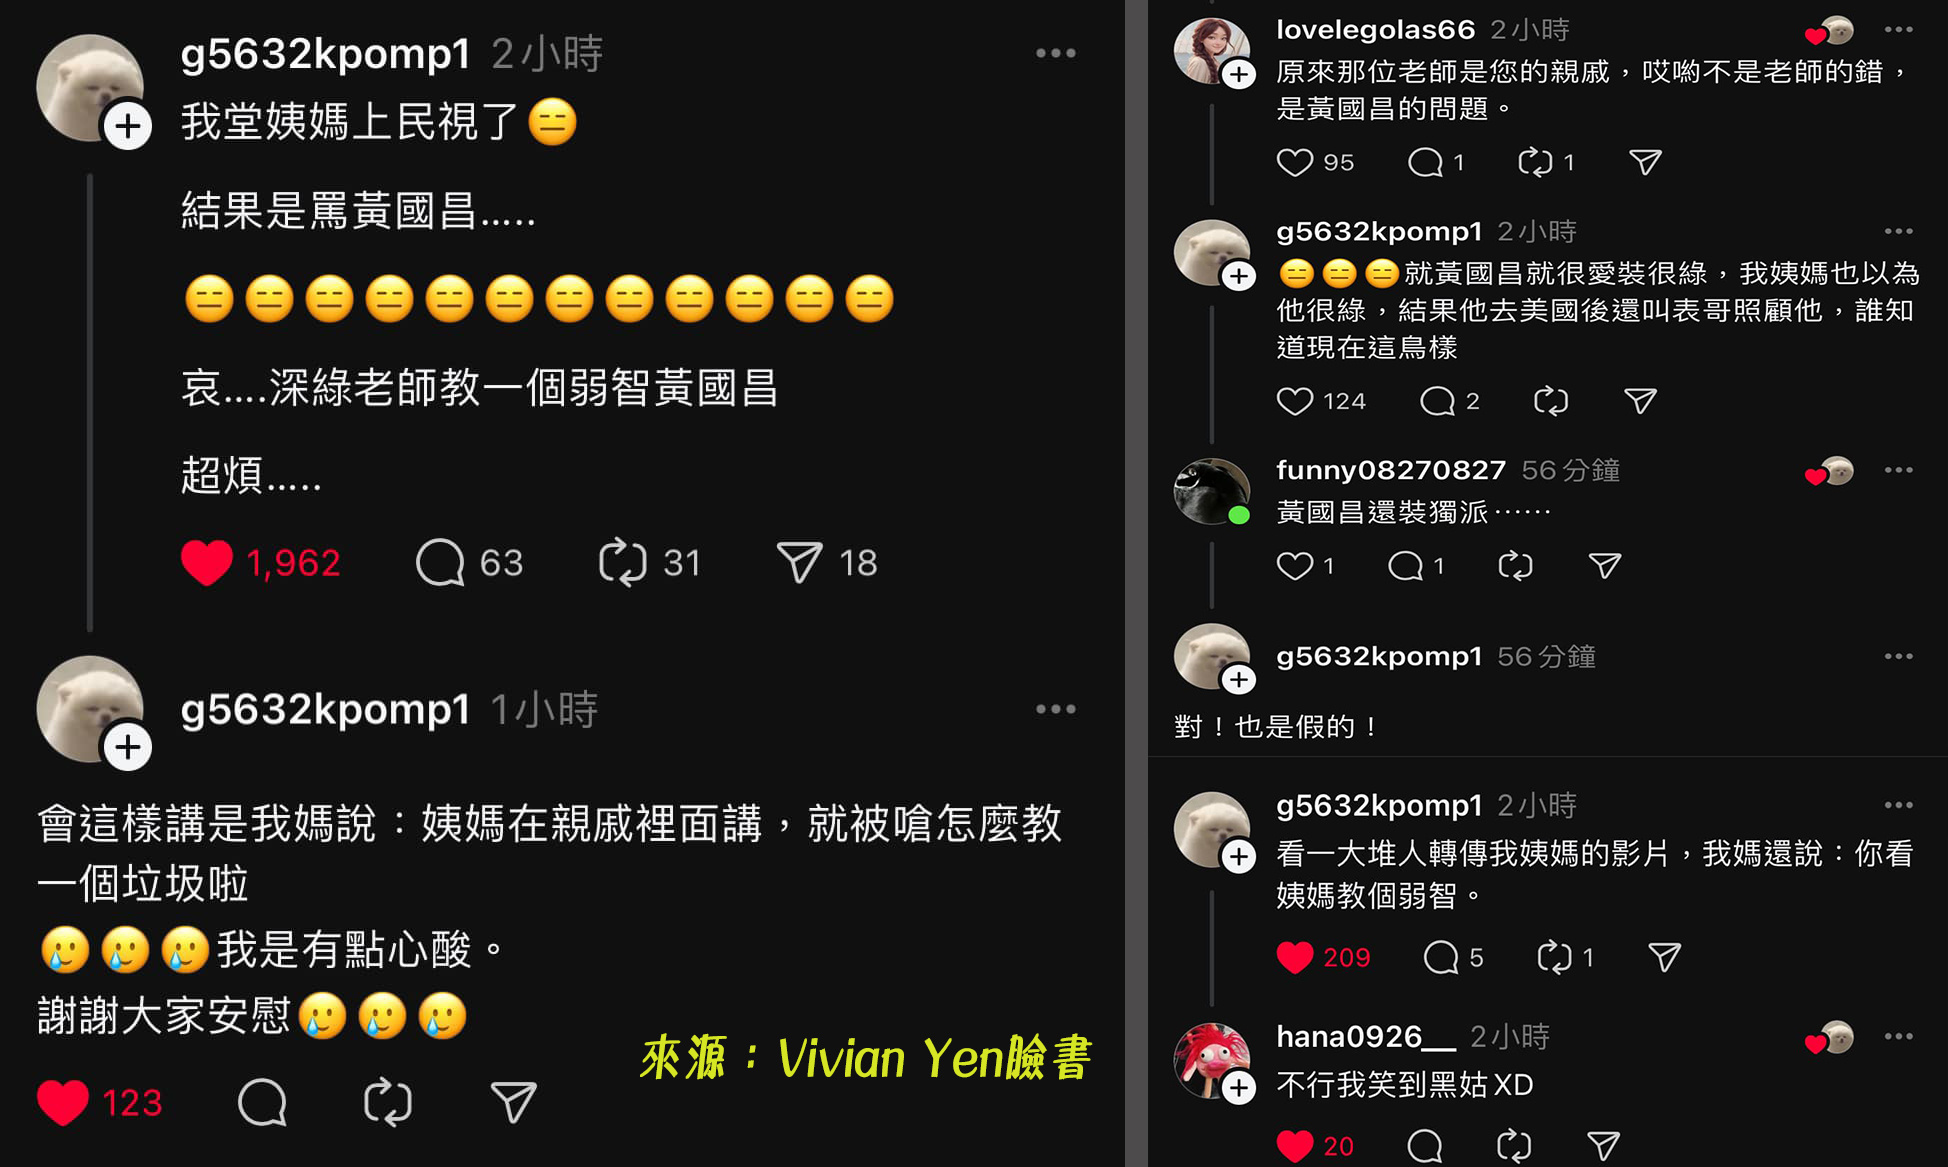Image resolution: width=1948 pixels, height=1167 pixels.
Task: Open more options on the 1小時 post
Action: click(x=1055, y=709)
